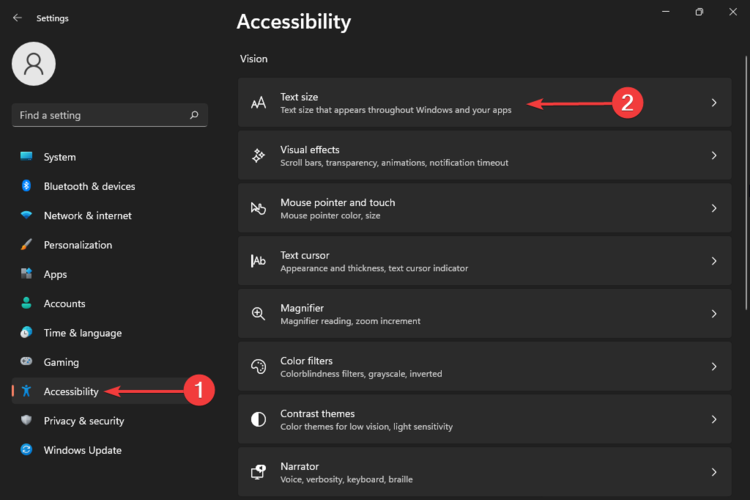Image resolution: width=750 pixels, height=500 pixels.
Task: Click the Gaming controller icon
Action: point(26,362)
